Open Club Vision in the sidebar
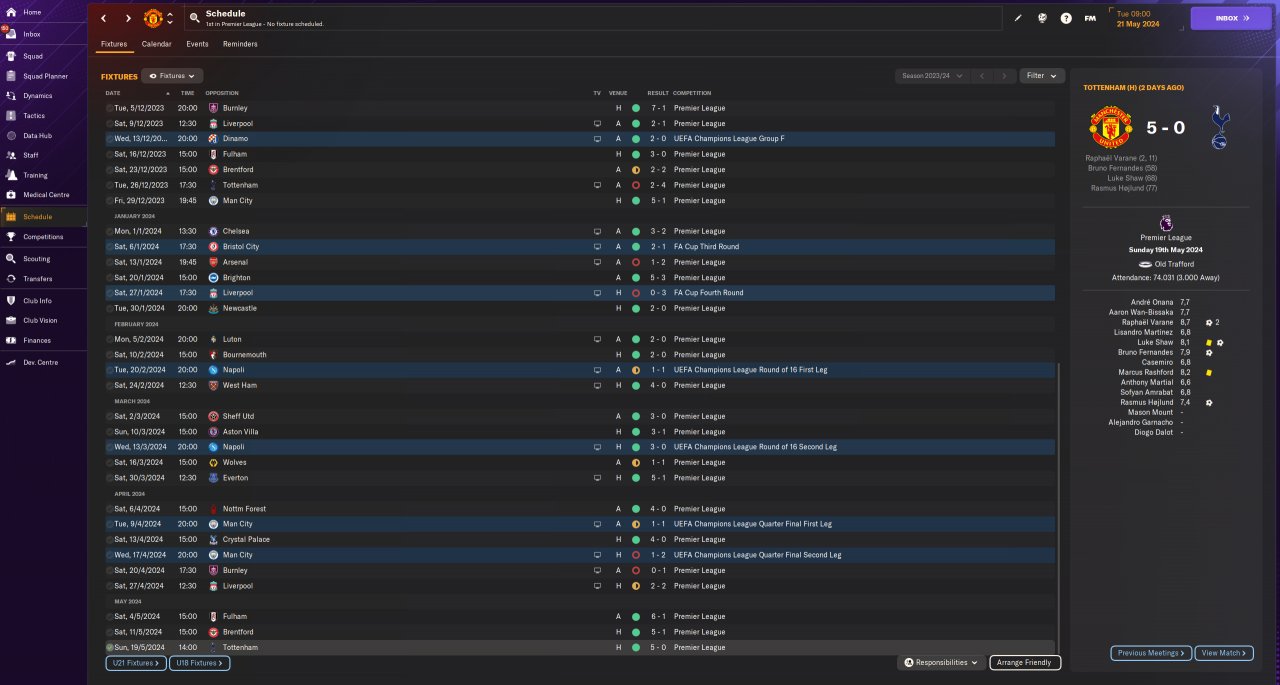 tap(41, 320)
